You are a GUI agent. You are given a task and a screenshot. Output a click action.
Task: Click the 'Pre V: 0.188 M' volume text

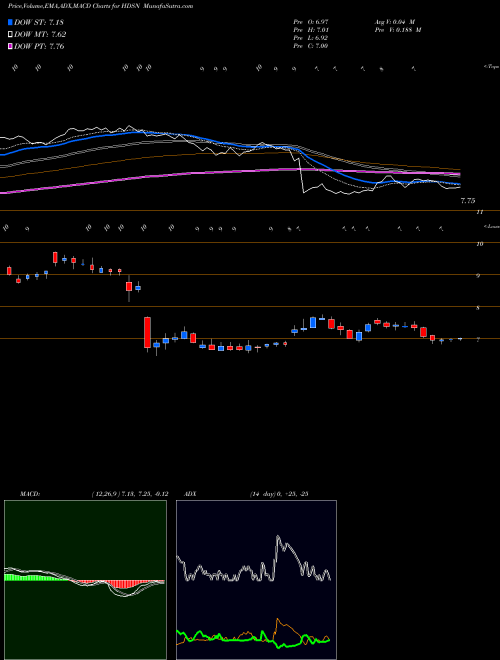point(398,30)
